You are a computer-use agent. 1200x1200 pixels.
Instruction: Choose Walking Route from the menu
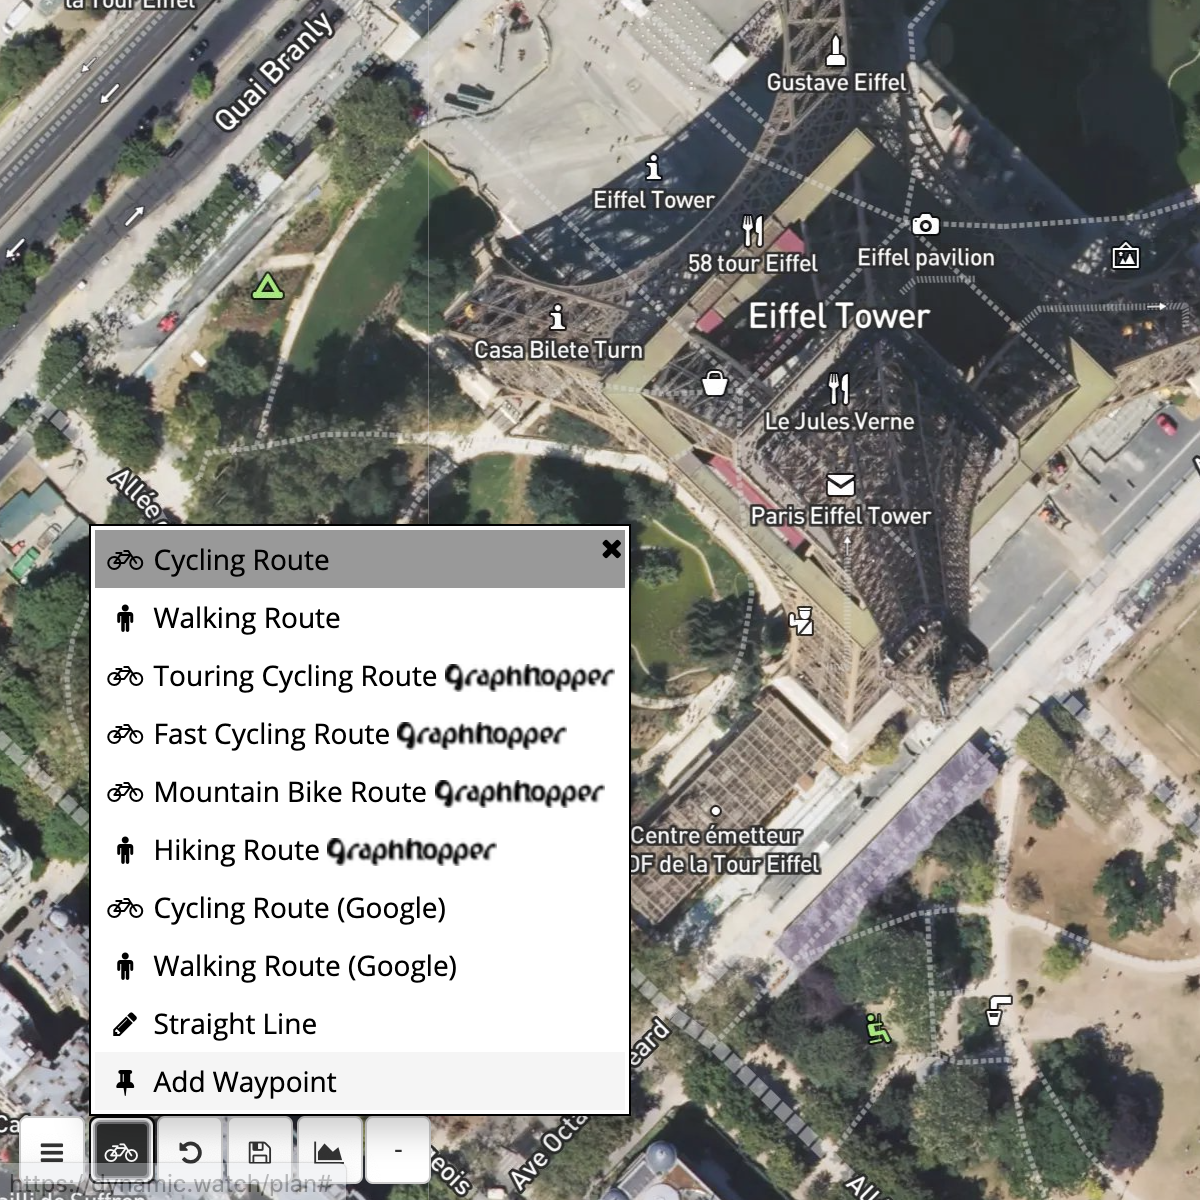(x=246, y=619)
